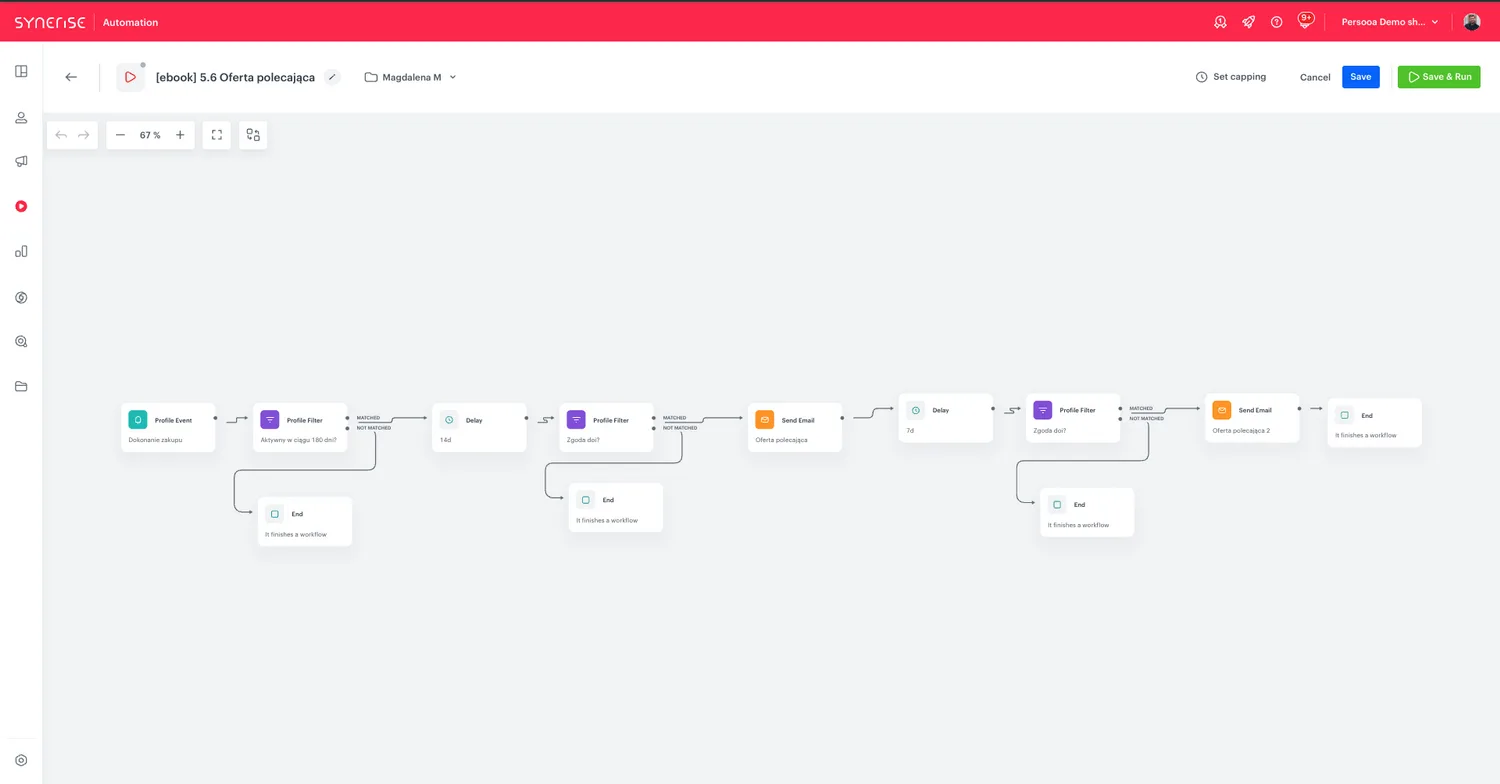Click the green Save & Run button

1439,77
